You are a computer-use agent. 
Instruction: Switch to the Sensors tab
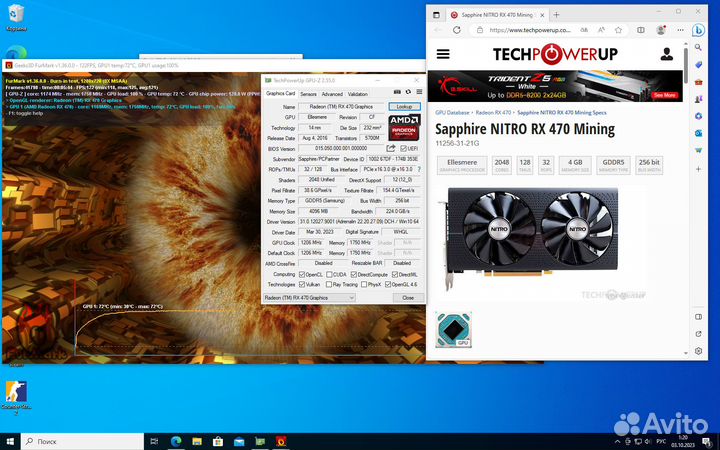coord(308,94)
